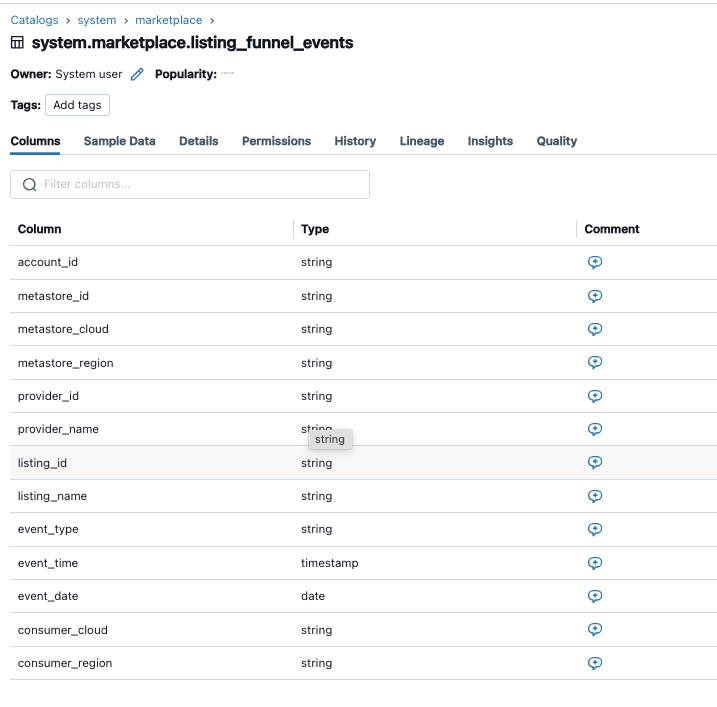
Task: Add comment for metastore_id column
Action: (594, 296)
